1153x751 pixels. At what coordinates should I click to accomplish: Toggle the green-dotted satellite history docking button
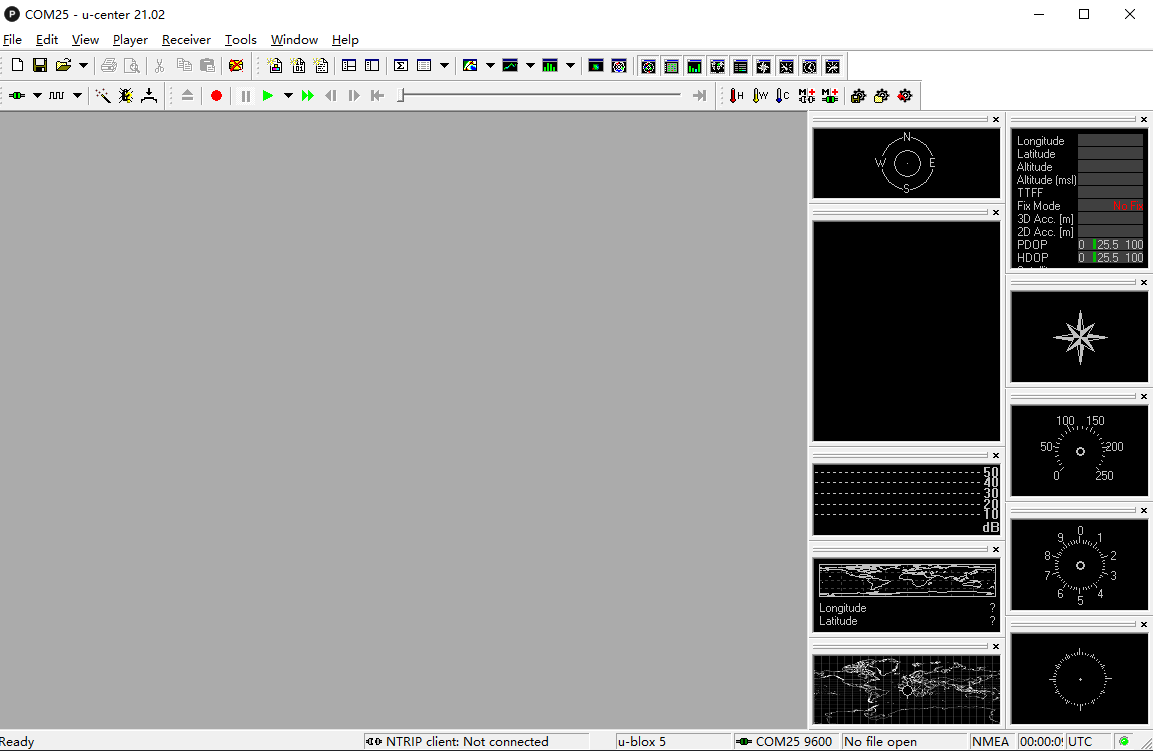coord(671,66)
